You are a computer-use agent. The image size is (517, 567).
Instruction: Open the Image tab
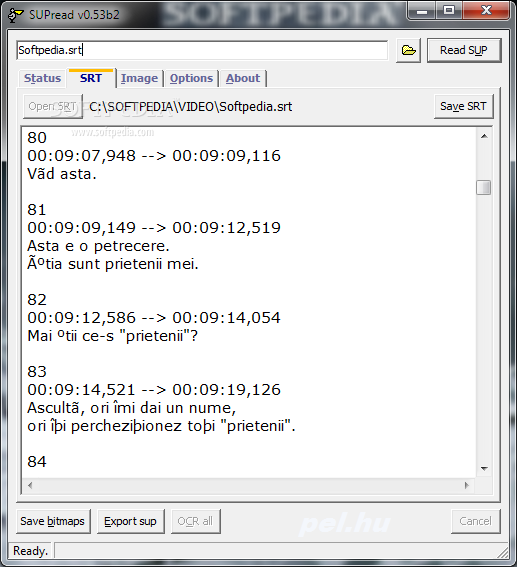click(x=139, y=78)
